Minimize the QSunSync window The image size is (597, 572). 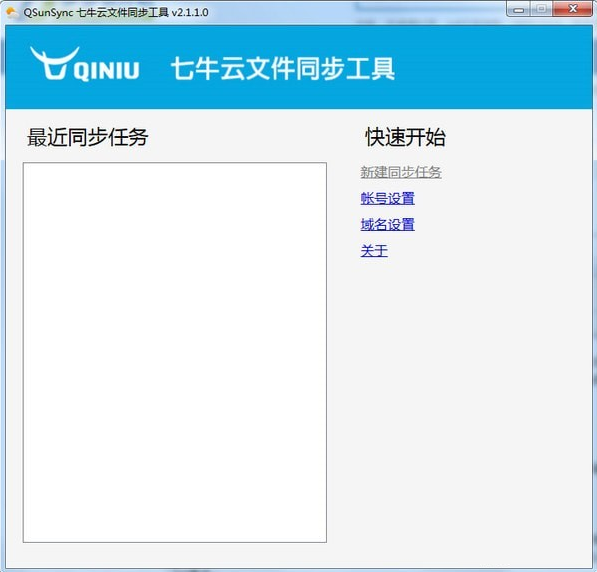pos(518,9)
